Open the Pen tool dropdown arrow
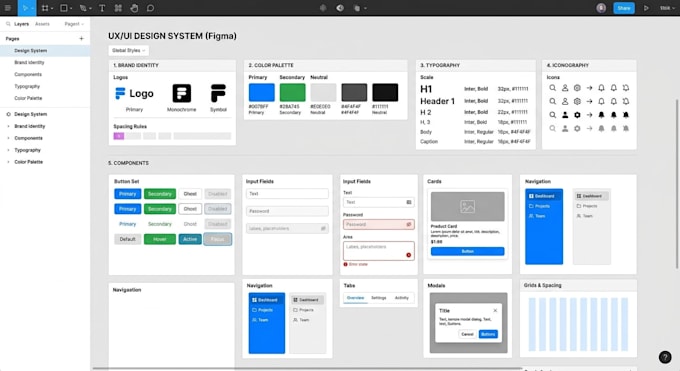Image resolution: width=680 pixels, height=371 pixels. click(90, 8)
